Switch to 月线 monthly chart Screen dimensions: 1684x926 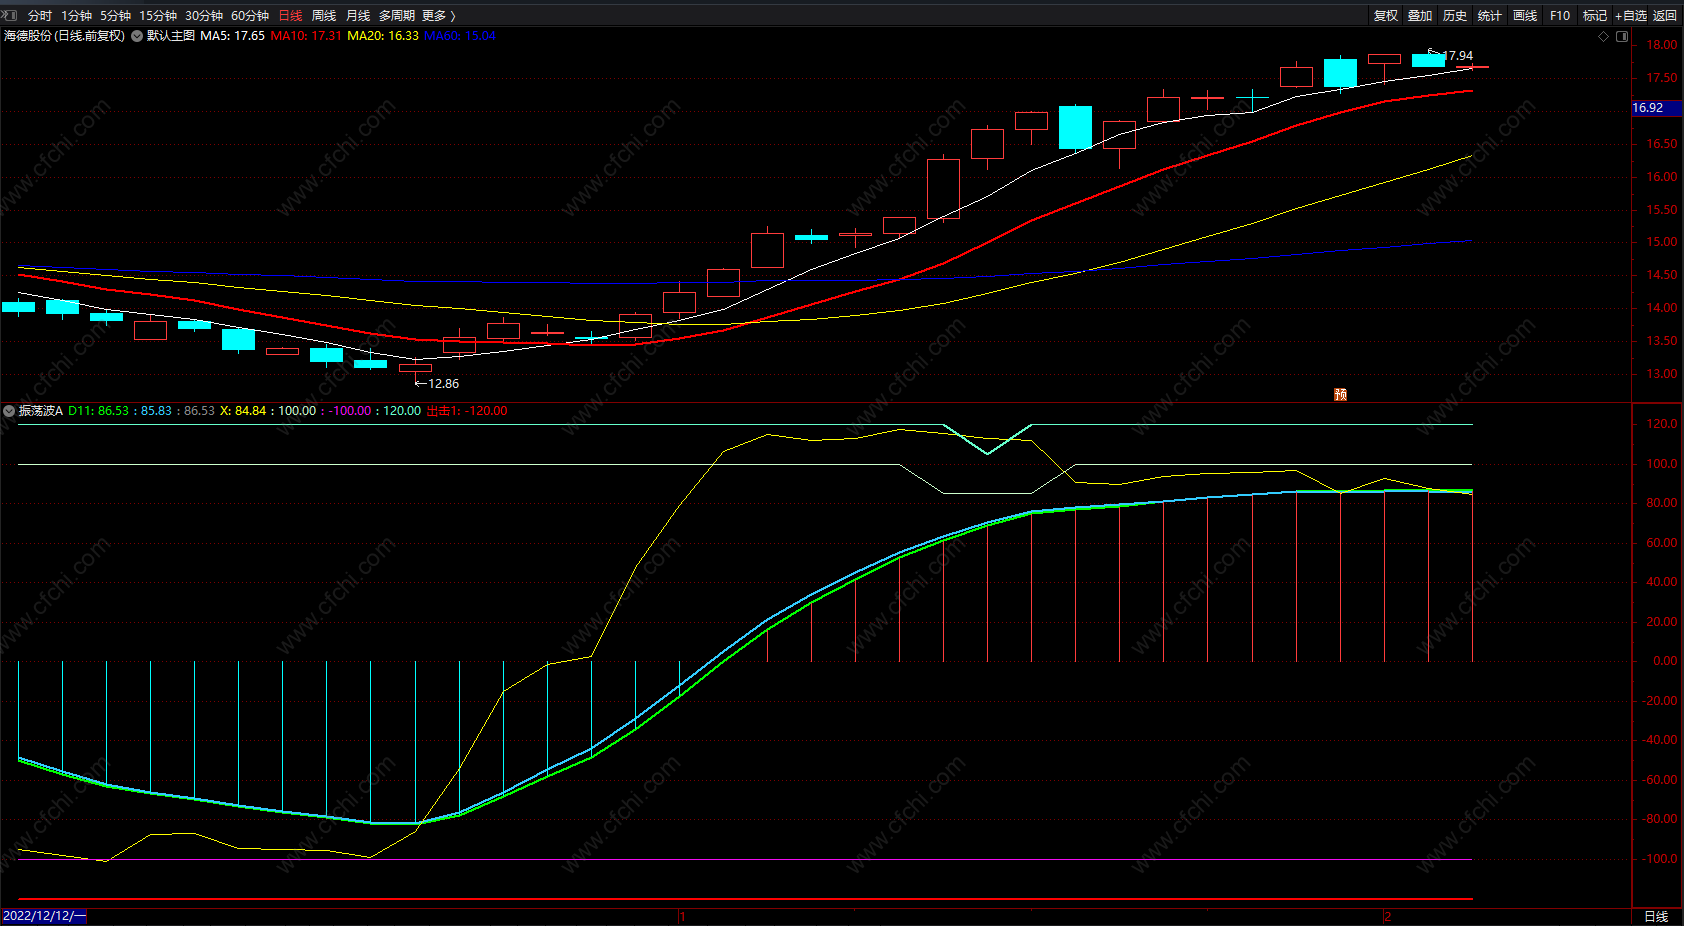pyautogui.click(x=358, y=16)
